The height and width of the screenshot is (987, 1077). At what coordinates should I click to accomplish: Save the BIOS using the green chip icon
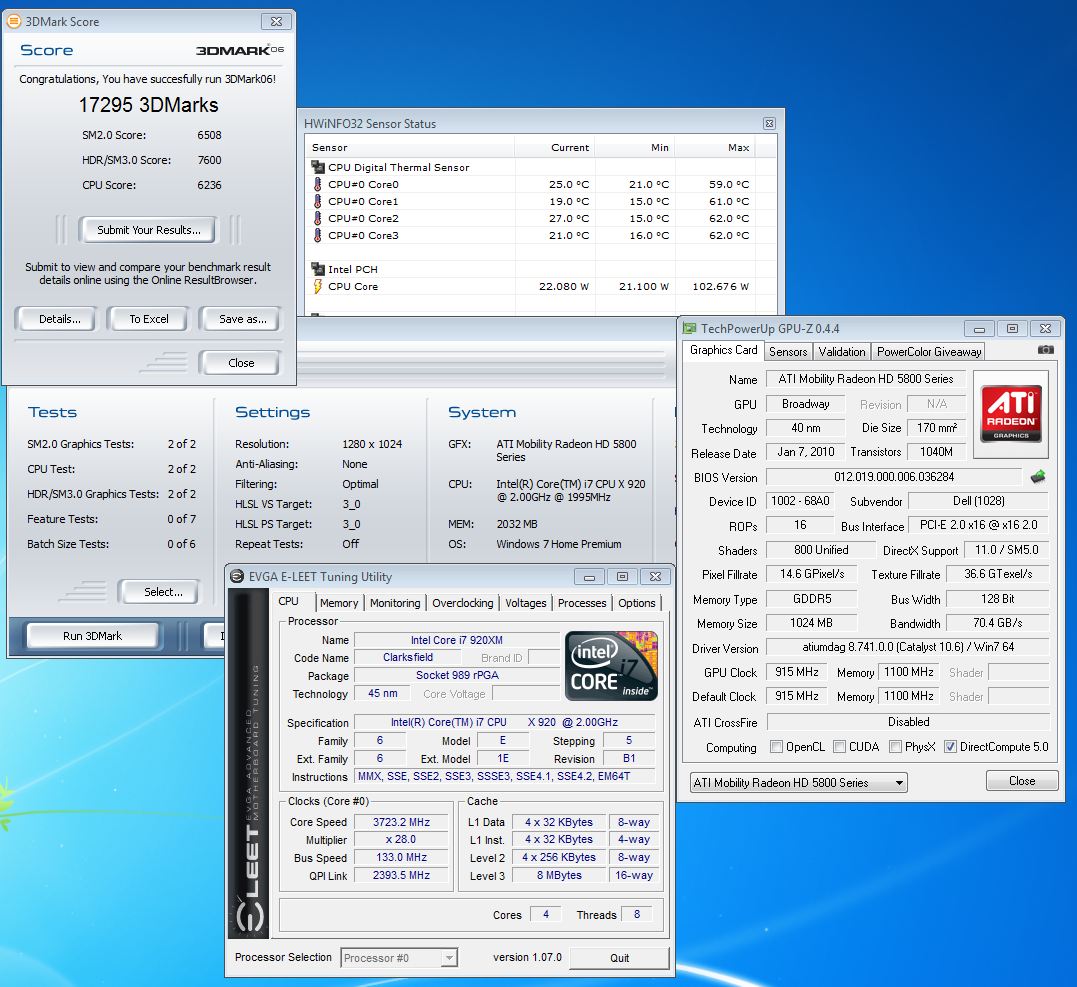pos(1038,477)
